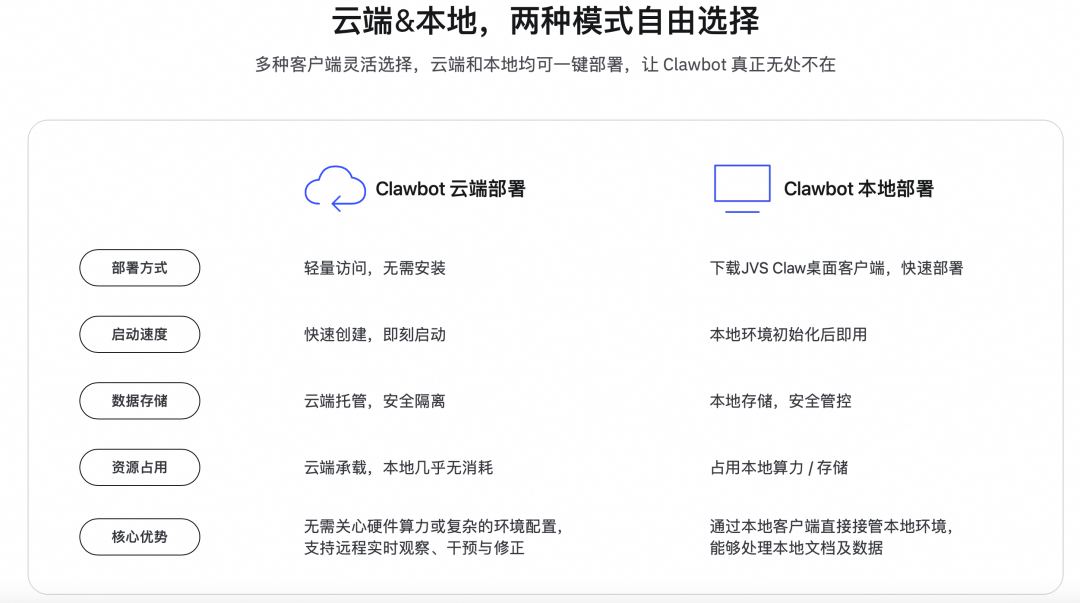Click the subtitle starting with 多种客户端灵活选择
Image resolution: width=1080 pixels, height=603 pixels.
tap(545, 65)
